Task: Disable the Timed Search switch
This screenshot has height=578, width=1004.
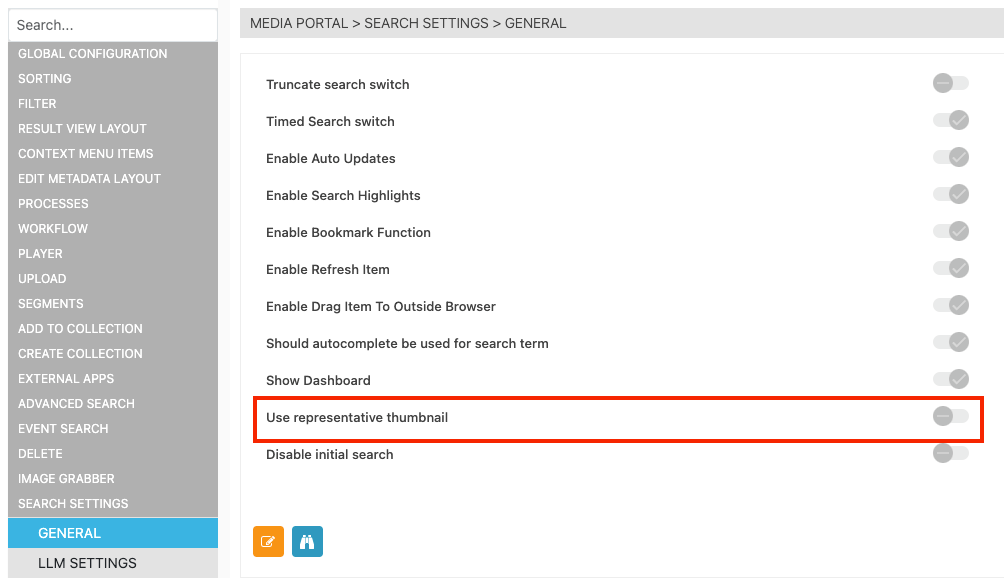Action: tap(949, 120)
